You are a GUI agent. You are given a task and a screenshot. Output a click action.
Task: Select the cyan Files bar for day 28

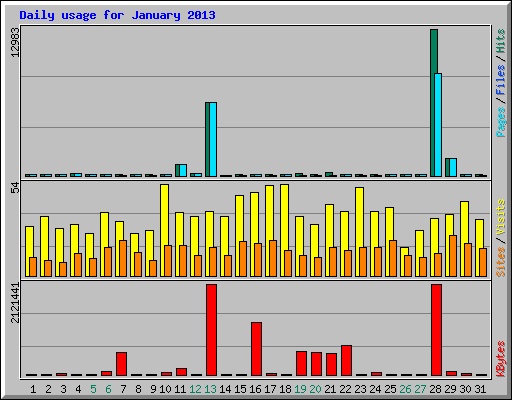(x=438, y=125)
